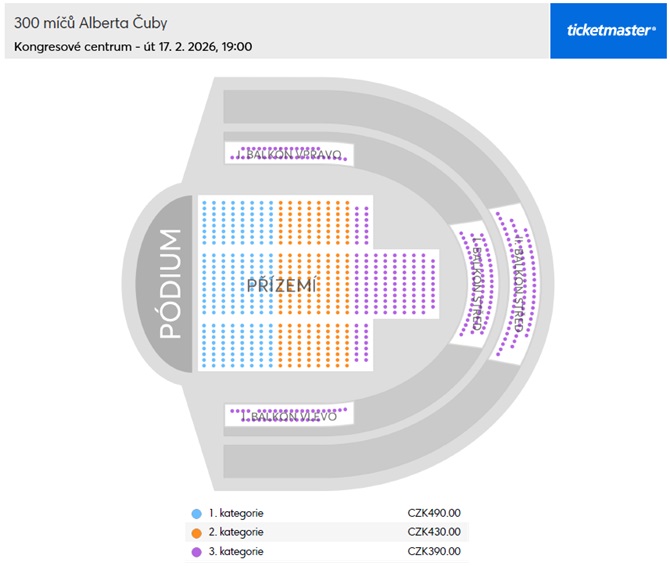The image size is (670, 566).
Task: Select the 2. kategorie legend label
Action: point(236,532)
